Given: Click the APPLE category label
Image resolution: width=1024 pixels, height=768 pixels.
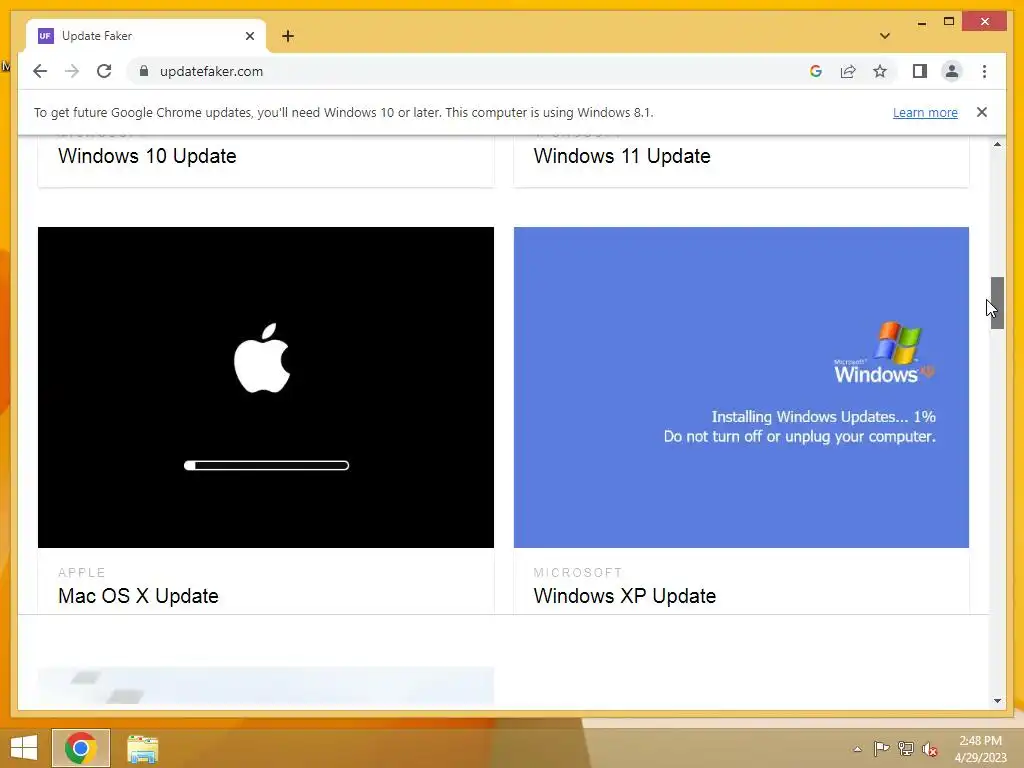Looking at the screenshot, I should 82,572.
